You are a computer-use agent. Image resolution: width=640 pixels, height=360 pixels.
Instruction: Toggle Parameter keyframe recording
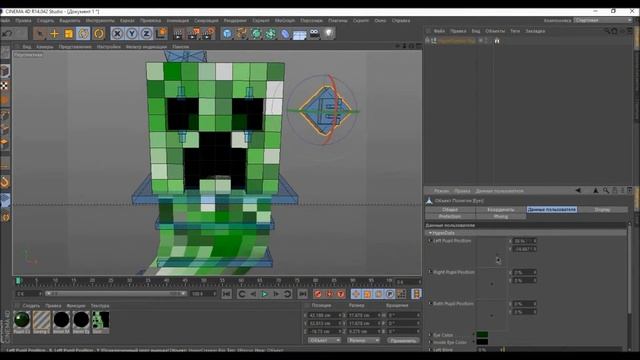[x=390, y=294]
